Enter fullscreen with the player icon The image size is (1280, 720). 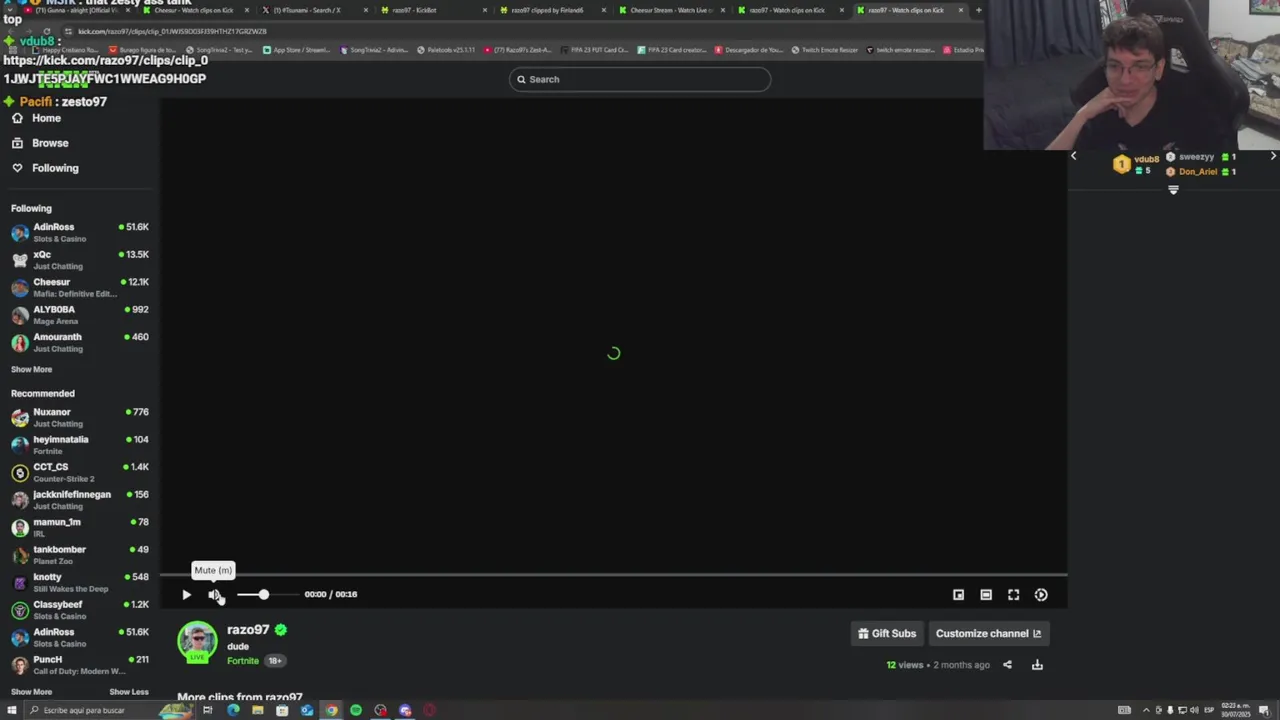pos(1013,595)
